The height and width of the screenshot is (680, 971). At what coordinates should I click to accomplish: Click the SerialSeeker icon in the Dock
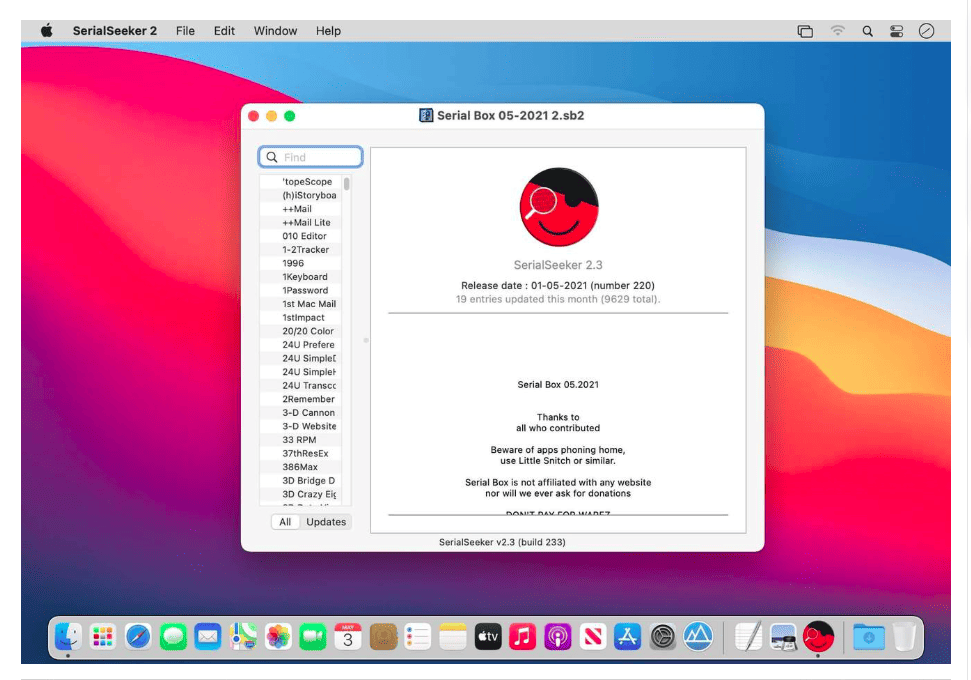coord(818,637)
